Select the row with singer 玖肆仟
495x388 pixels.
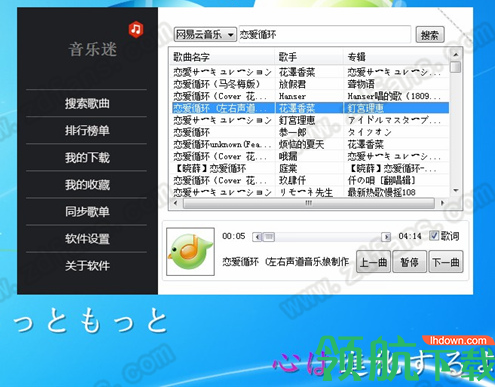(310, 180)
